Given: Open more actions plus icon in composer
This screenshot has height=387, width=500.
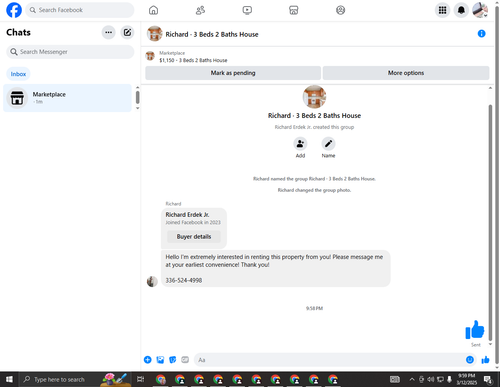Looking at the screenshot, I should tap(148, 360).
